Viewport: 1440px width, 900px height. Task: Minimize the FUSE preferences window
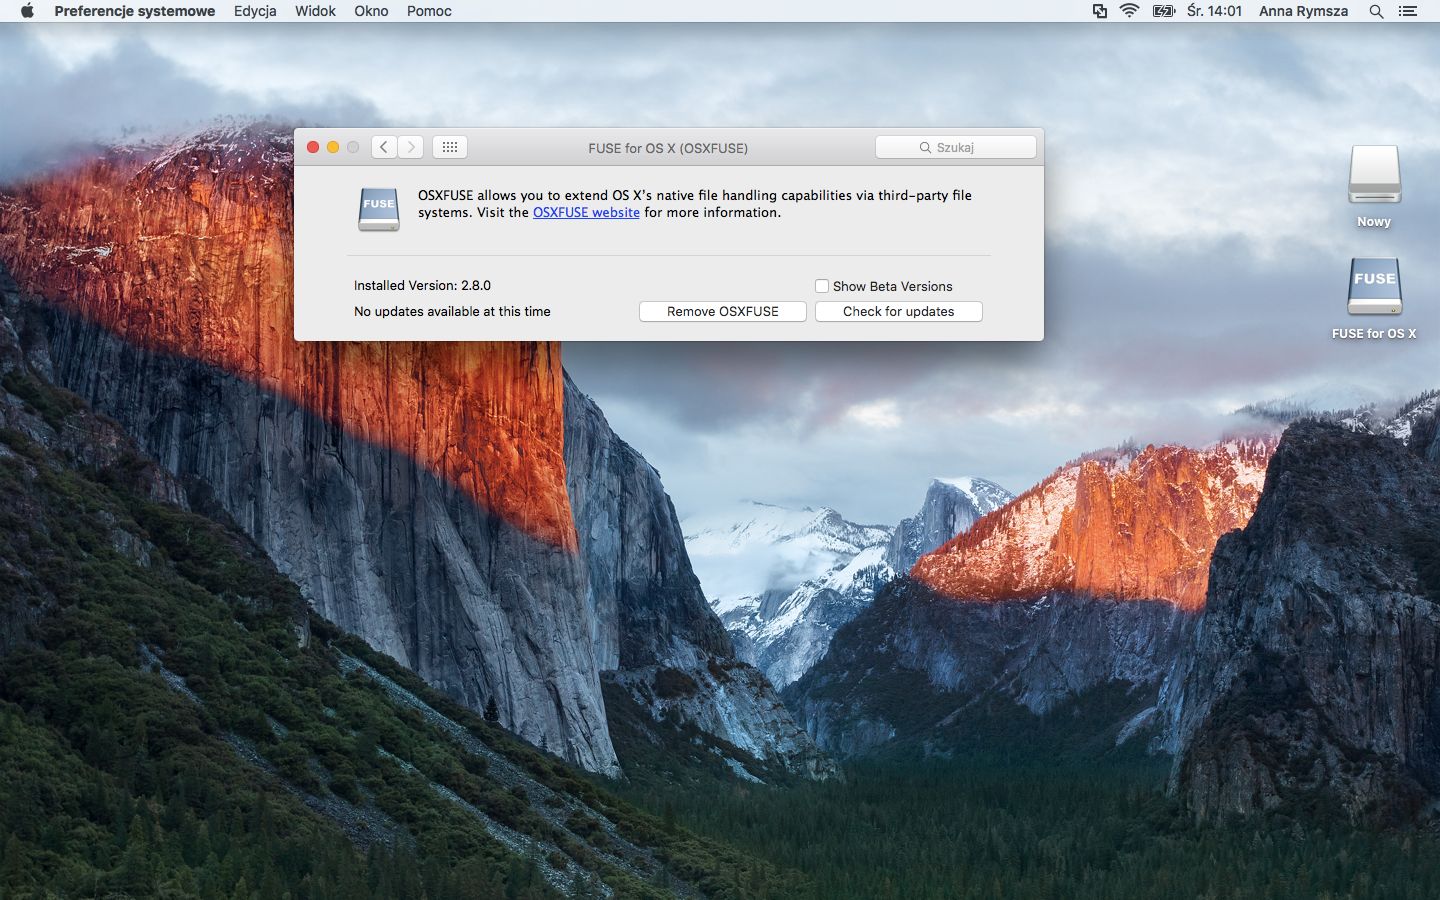333,147
